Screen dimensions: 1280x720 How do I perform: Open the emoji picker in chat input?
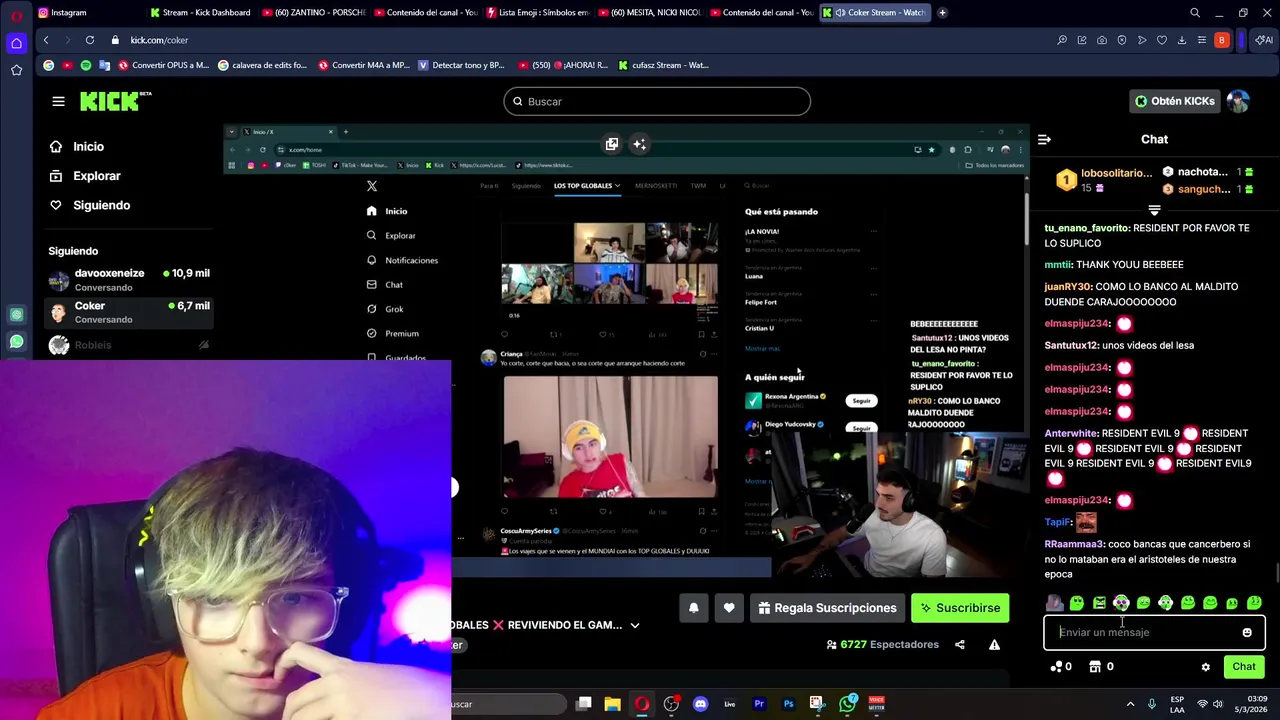point(1247,632)
